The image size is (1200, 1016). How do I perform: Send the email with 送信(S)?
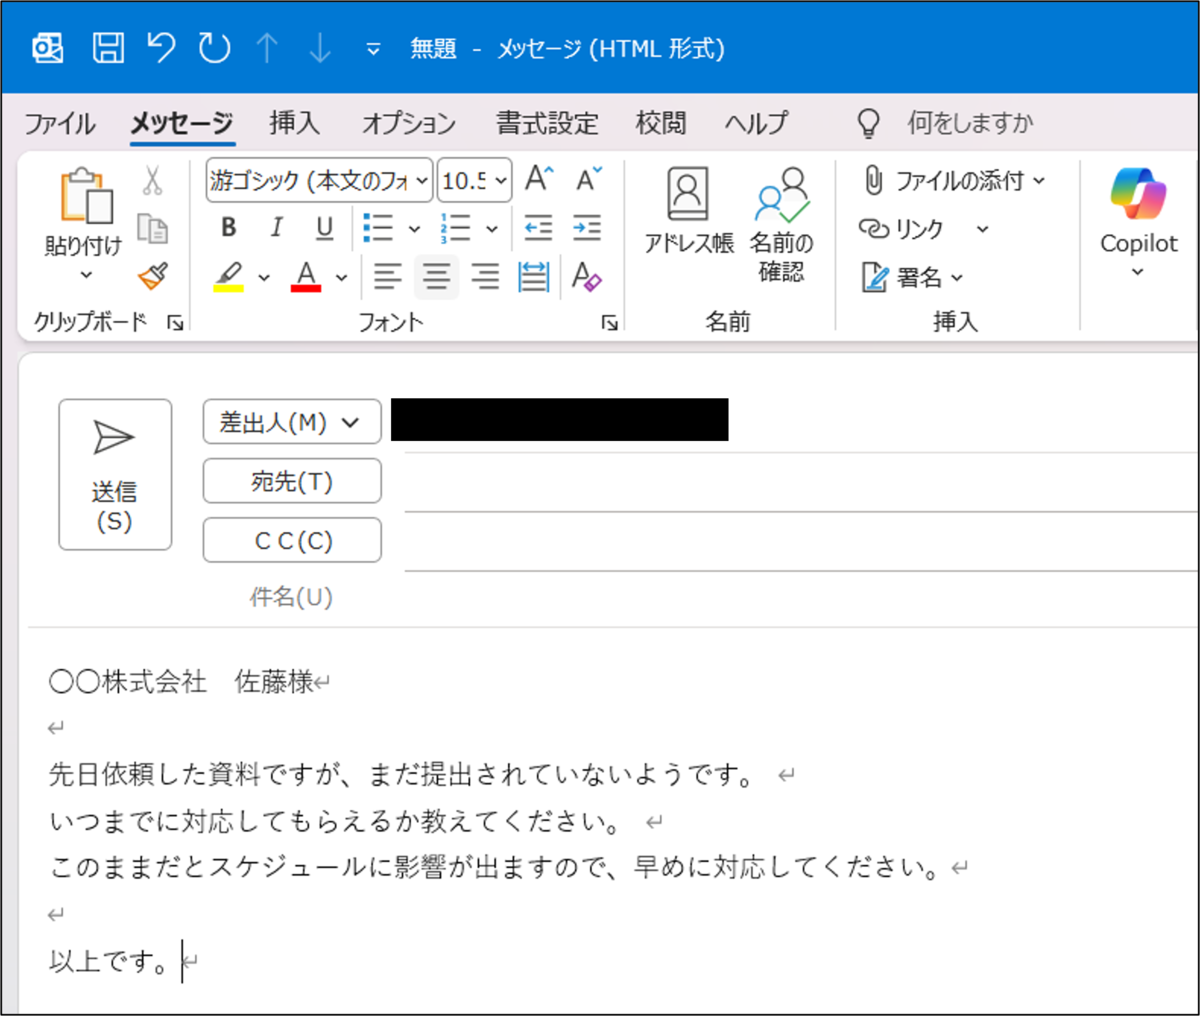click(x=115, y=474)
